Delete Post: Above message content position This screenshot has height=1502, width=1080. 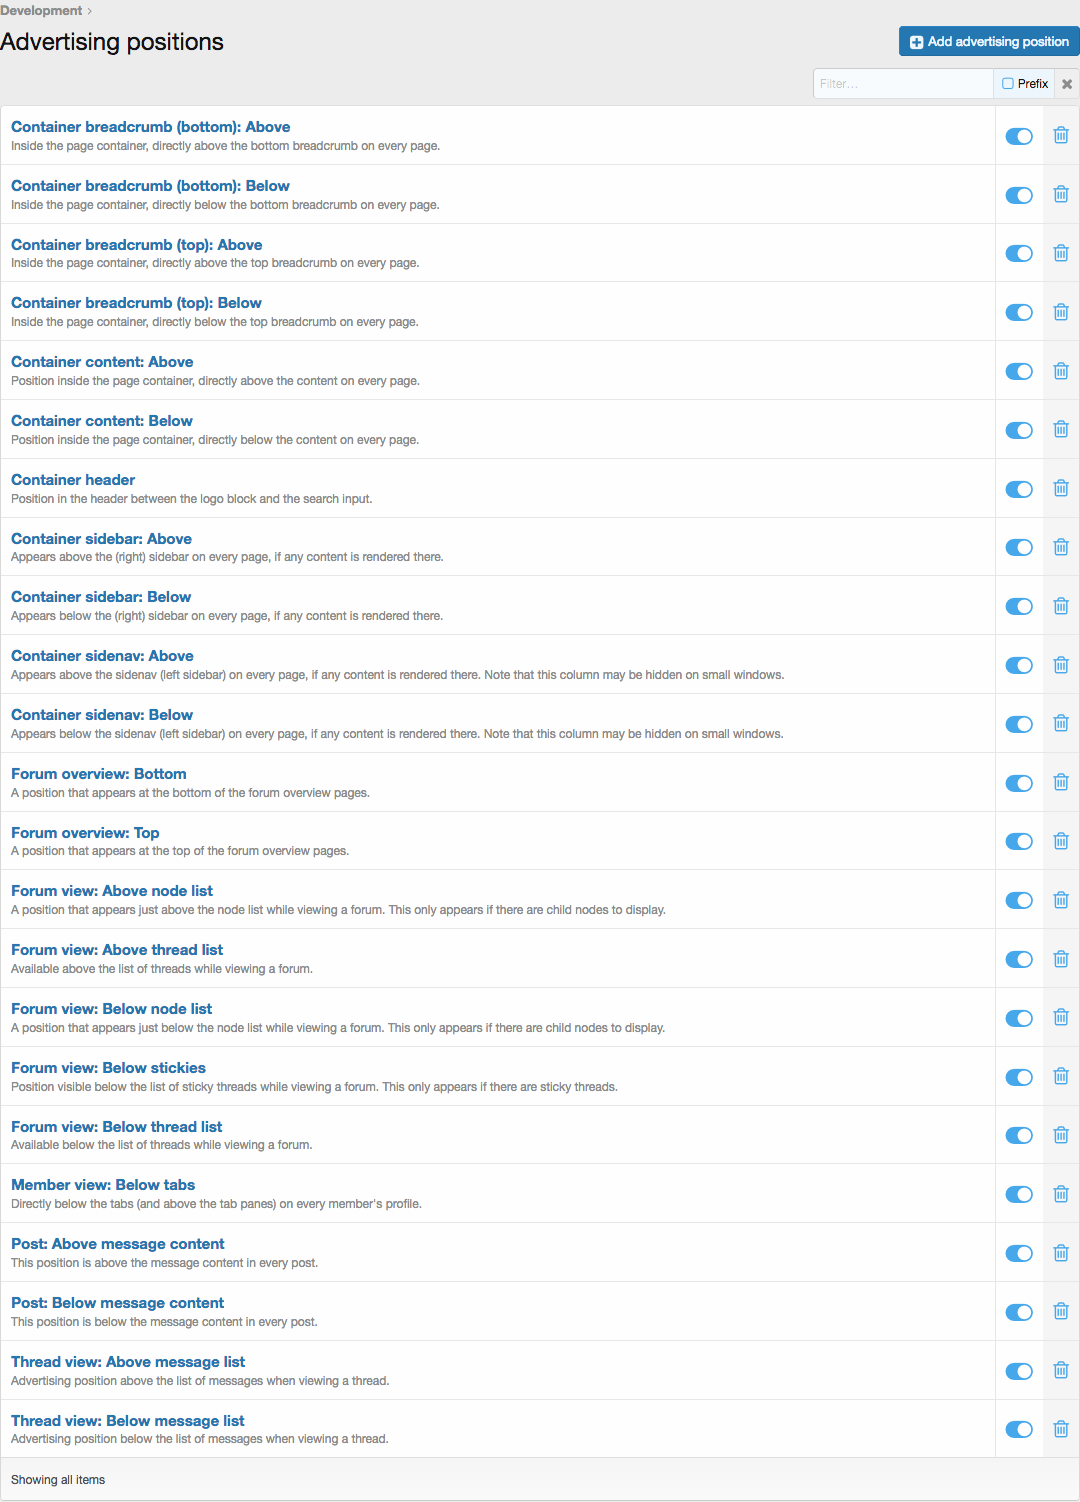[1061, 1253]
